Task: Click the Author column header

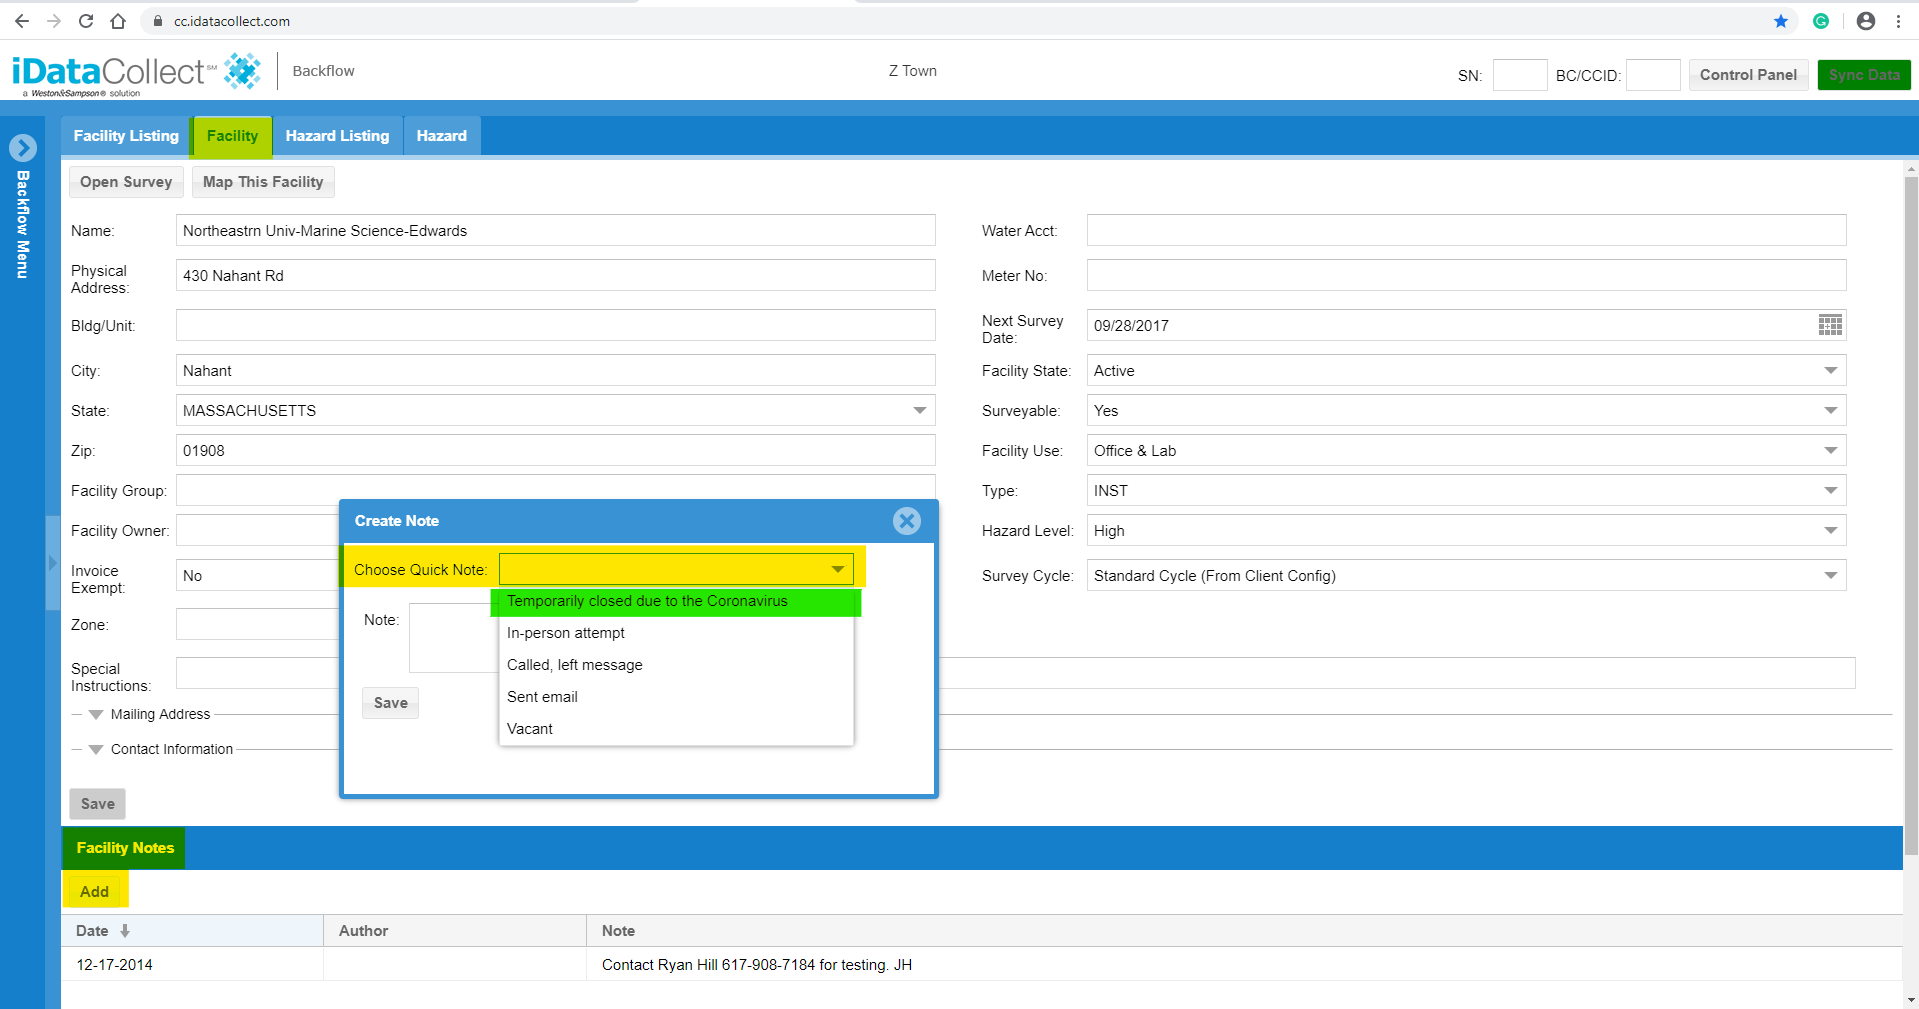Action: pyautogui.click(x=455, y=931)
